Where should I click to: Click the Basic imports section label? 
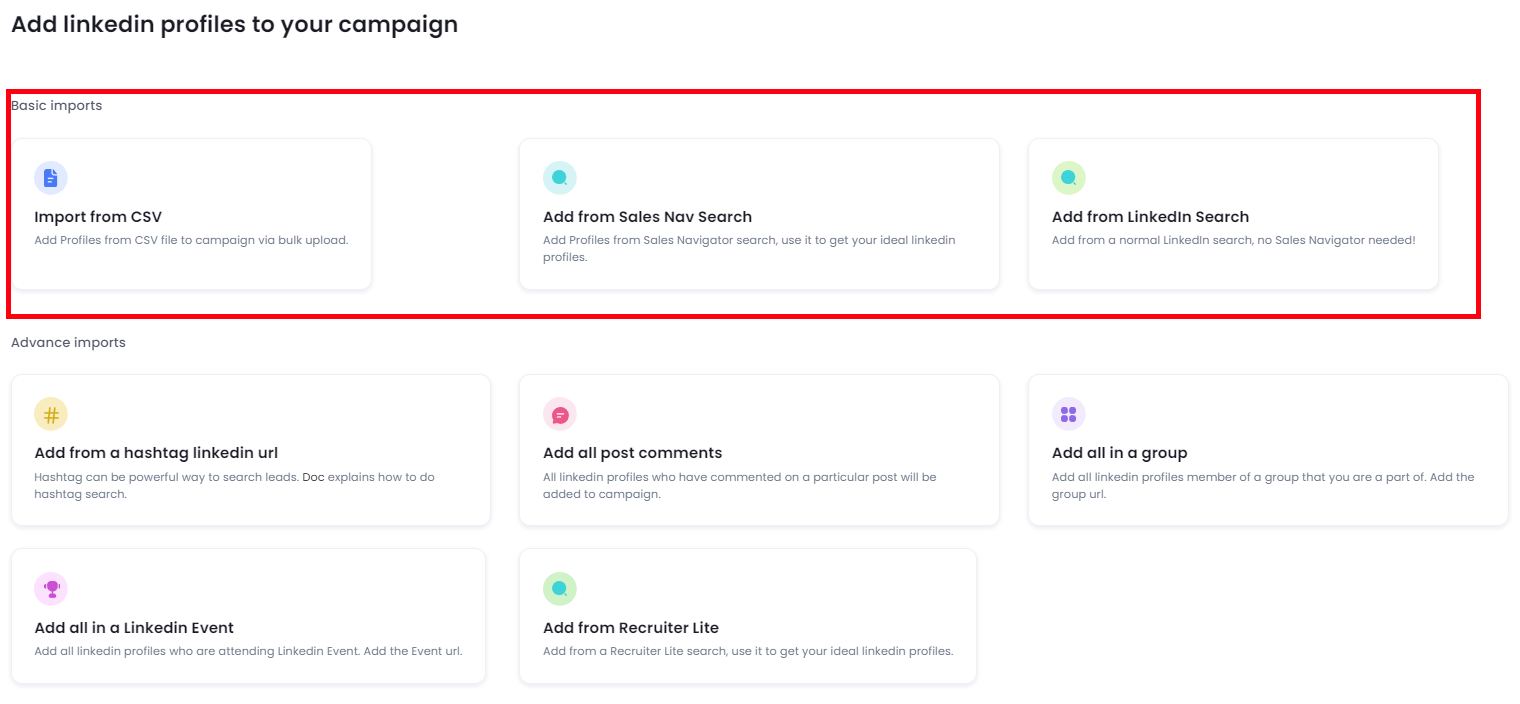56,105
